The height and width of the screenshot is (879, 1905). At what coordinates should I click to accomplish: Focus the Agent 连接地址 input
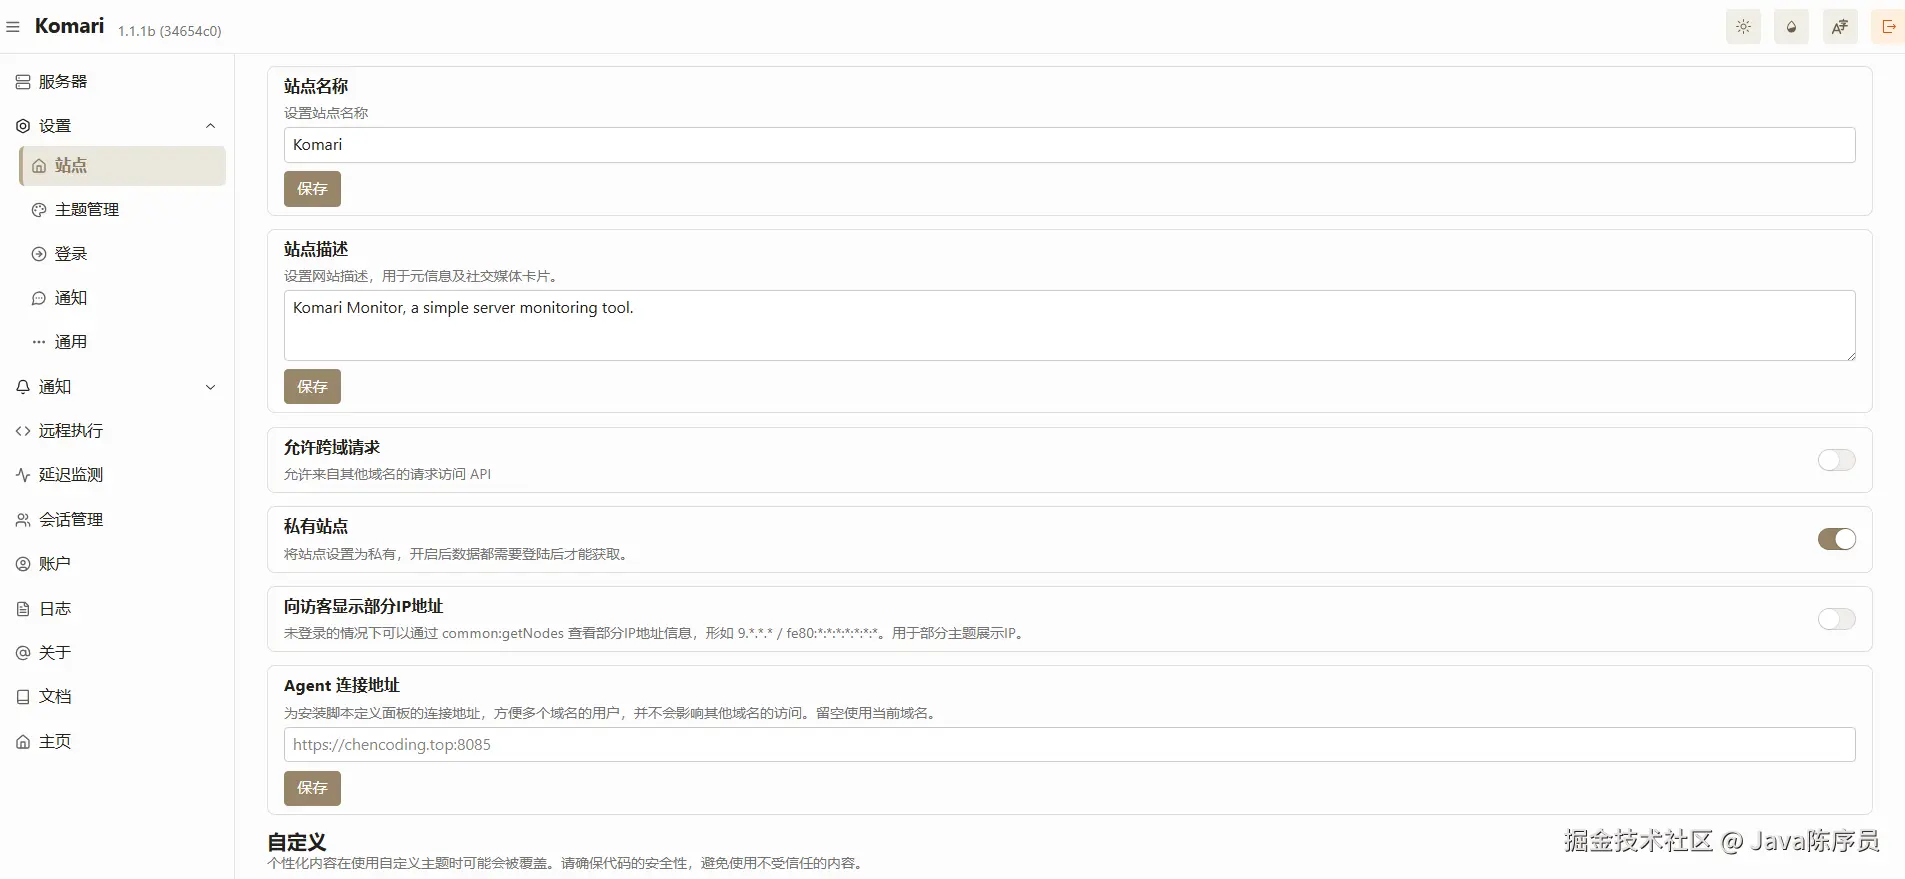click(1069, 744)
